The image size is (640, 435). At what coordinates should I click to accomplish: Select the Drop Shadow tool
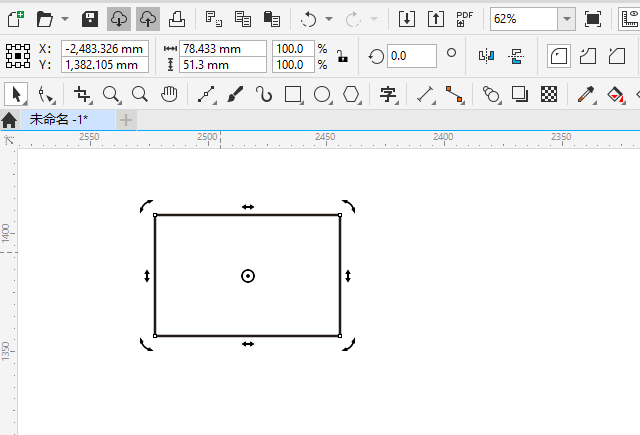pos(520,95)
